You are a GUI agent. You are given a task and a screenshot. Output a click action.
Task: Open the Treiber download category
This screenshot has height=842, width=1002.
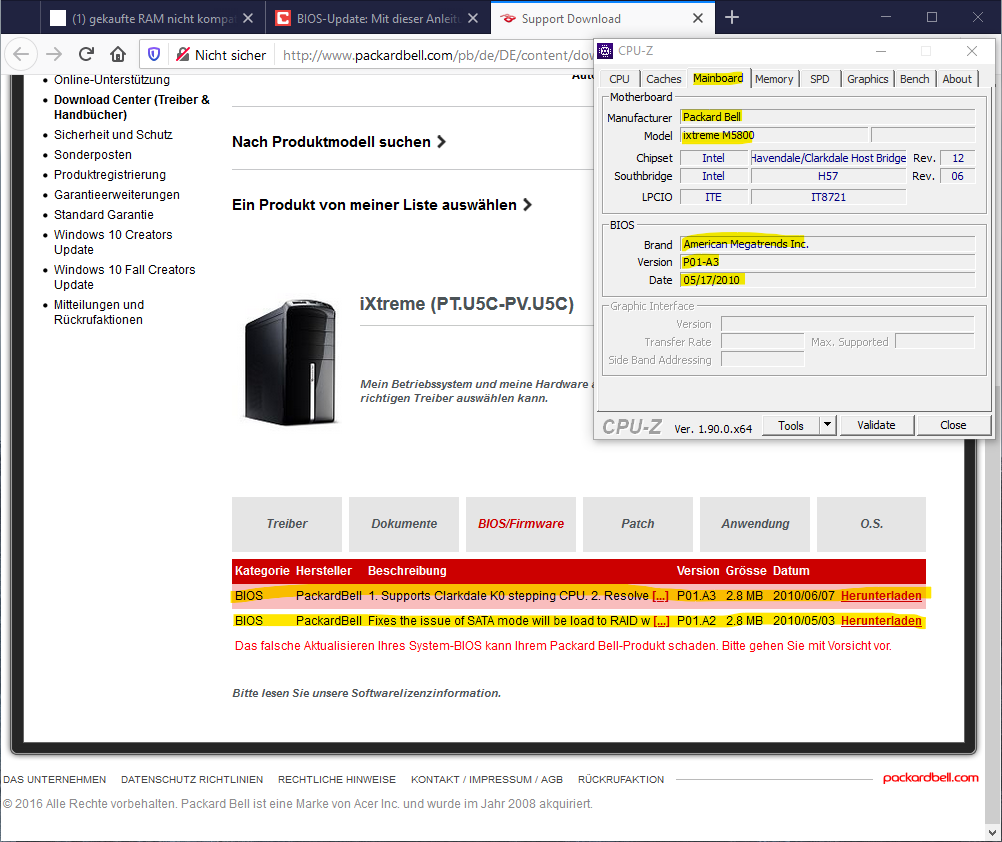coord(287,524)
